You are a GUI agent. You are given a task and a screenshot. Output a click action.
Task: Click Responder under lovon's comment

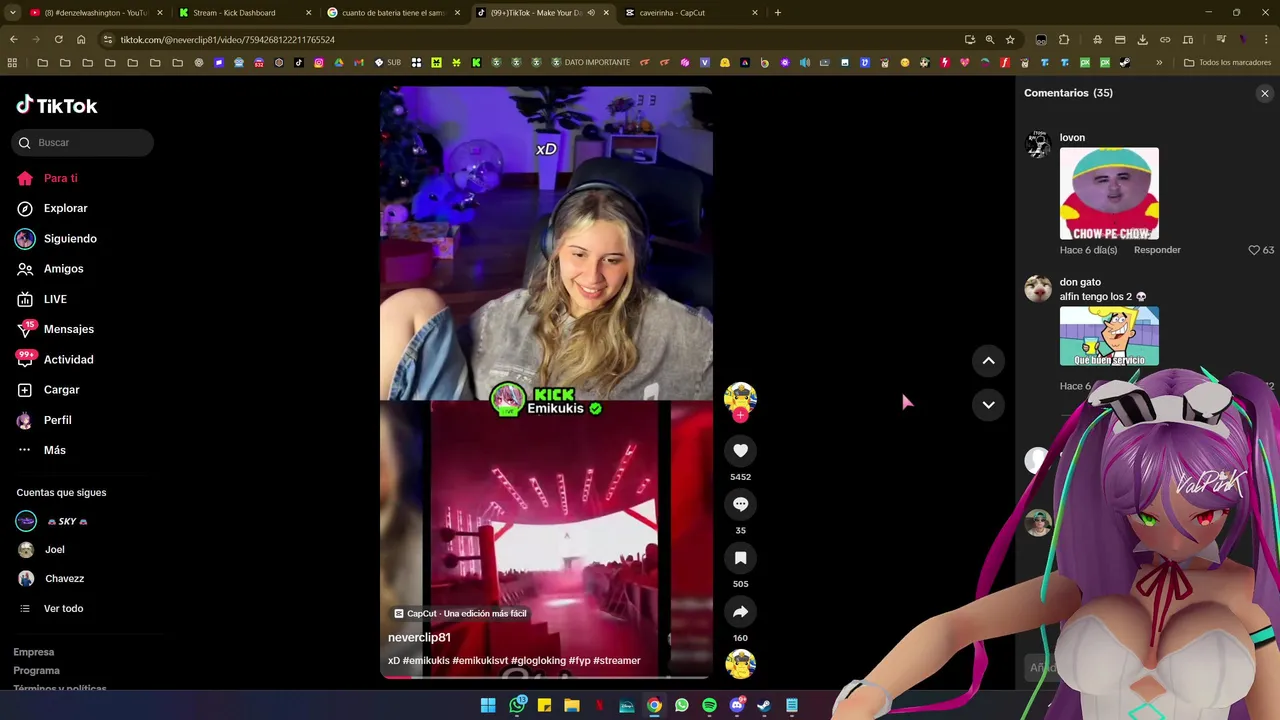(x=1157, y=250)
